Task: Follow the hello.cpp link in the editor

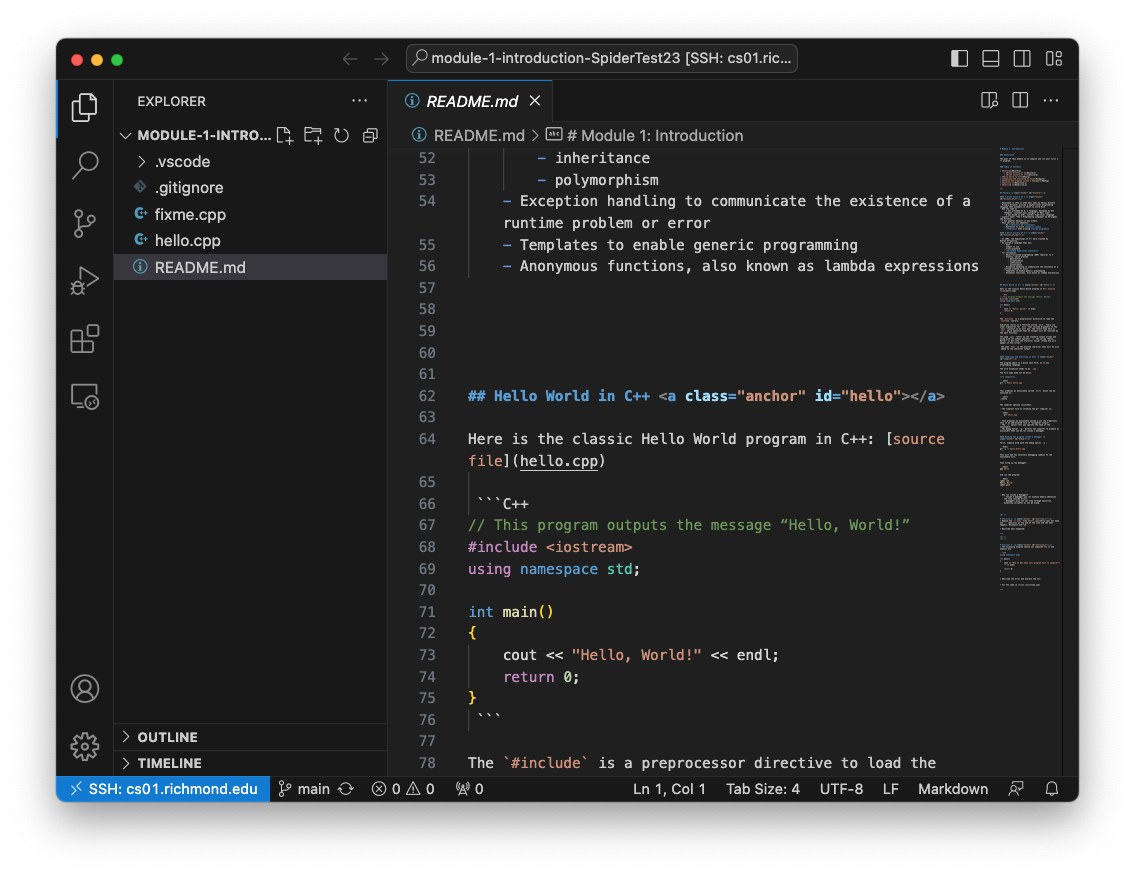Action: pyautogui.click(x=559, y=460)
